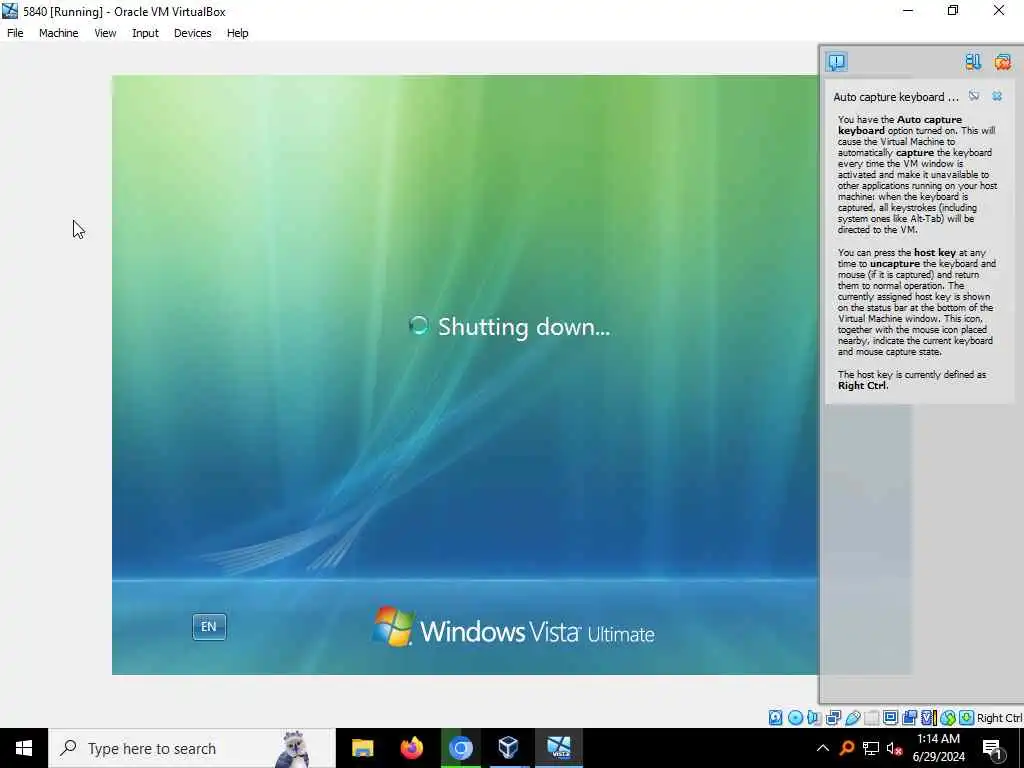The image size is (1024, 768).
Task: Dismiss the Auto capture keyboard notification
Action: pyautogui.click(x=997, y=96)
